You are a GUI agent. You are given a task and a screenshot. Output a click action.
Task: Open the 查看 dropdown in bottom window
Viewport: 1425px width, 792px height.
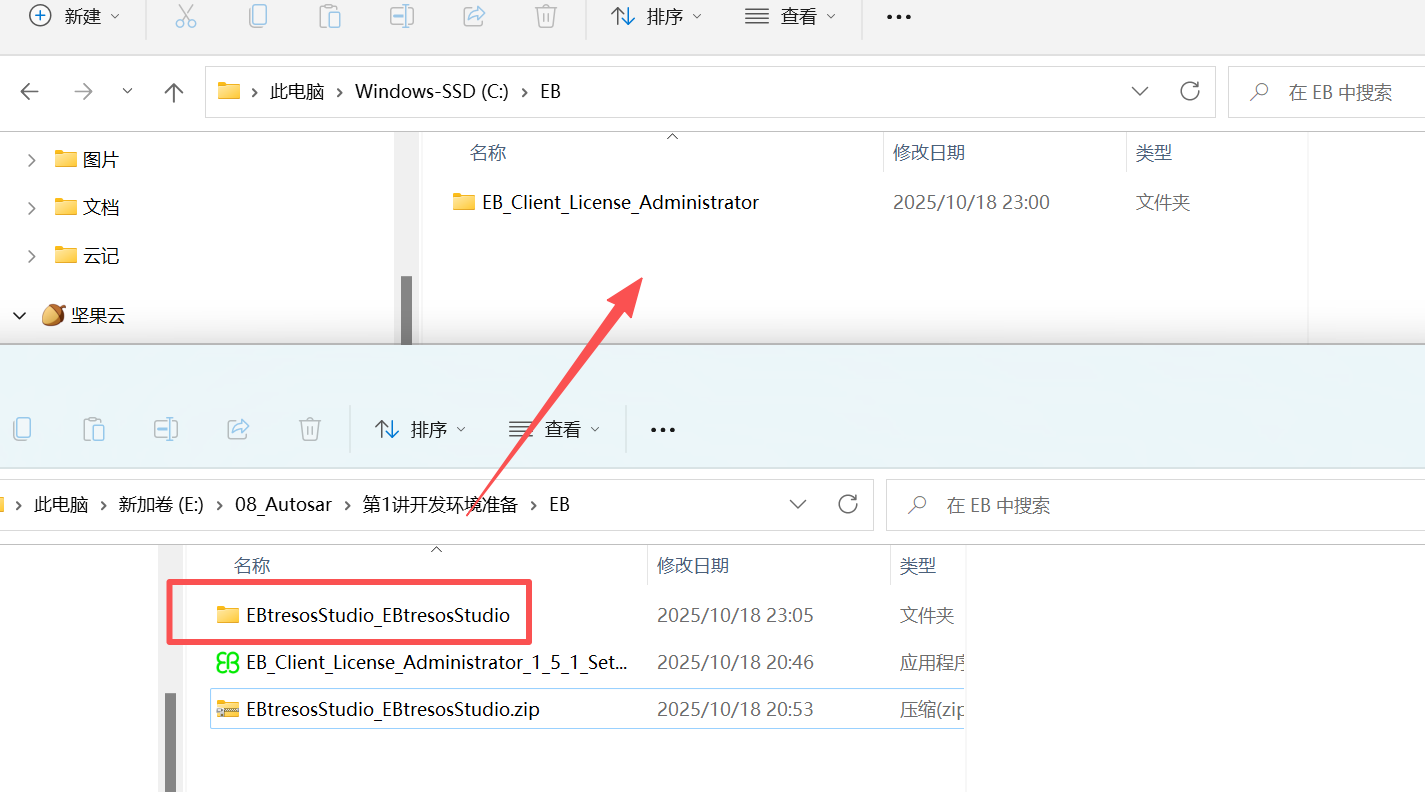(x=554, y=429)
